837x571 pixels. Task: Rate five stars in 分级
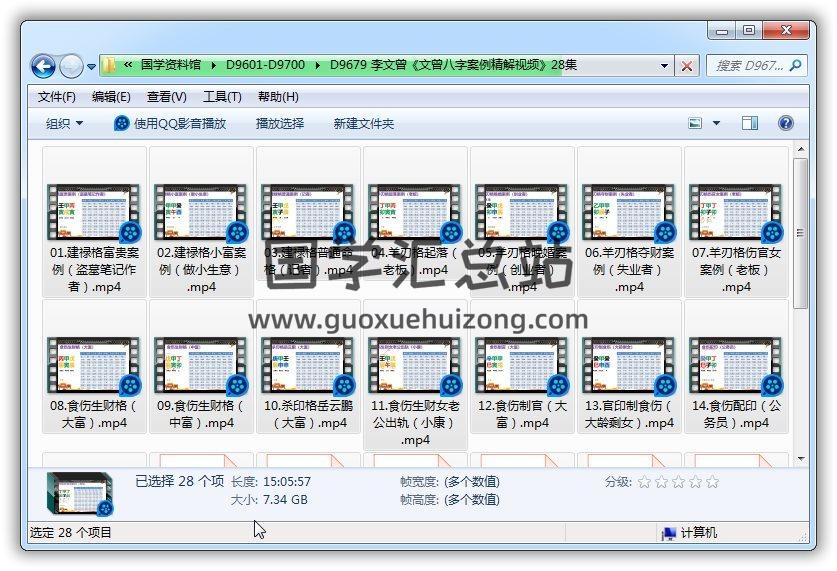pyautogui.click(x=713, y=482)
